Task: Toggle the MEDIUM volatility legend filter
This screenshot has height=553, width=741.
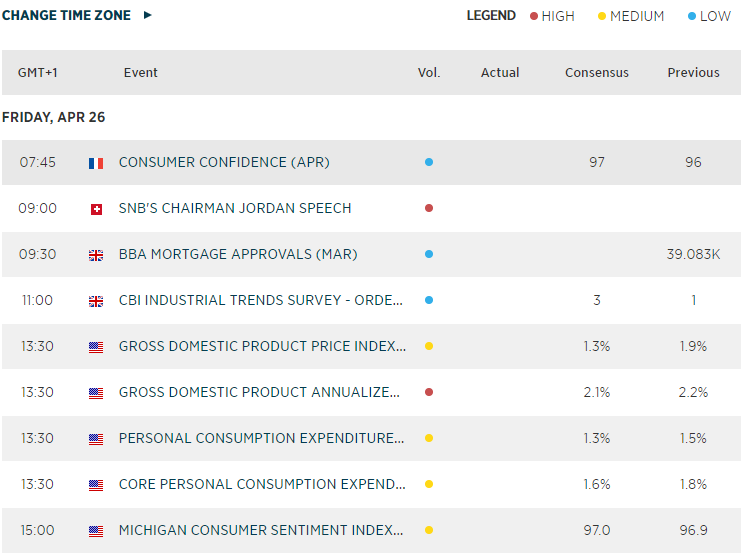Action: click(x=629, y=16)
